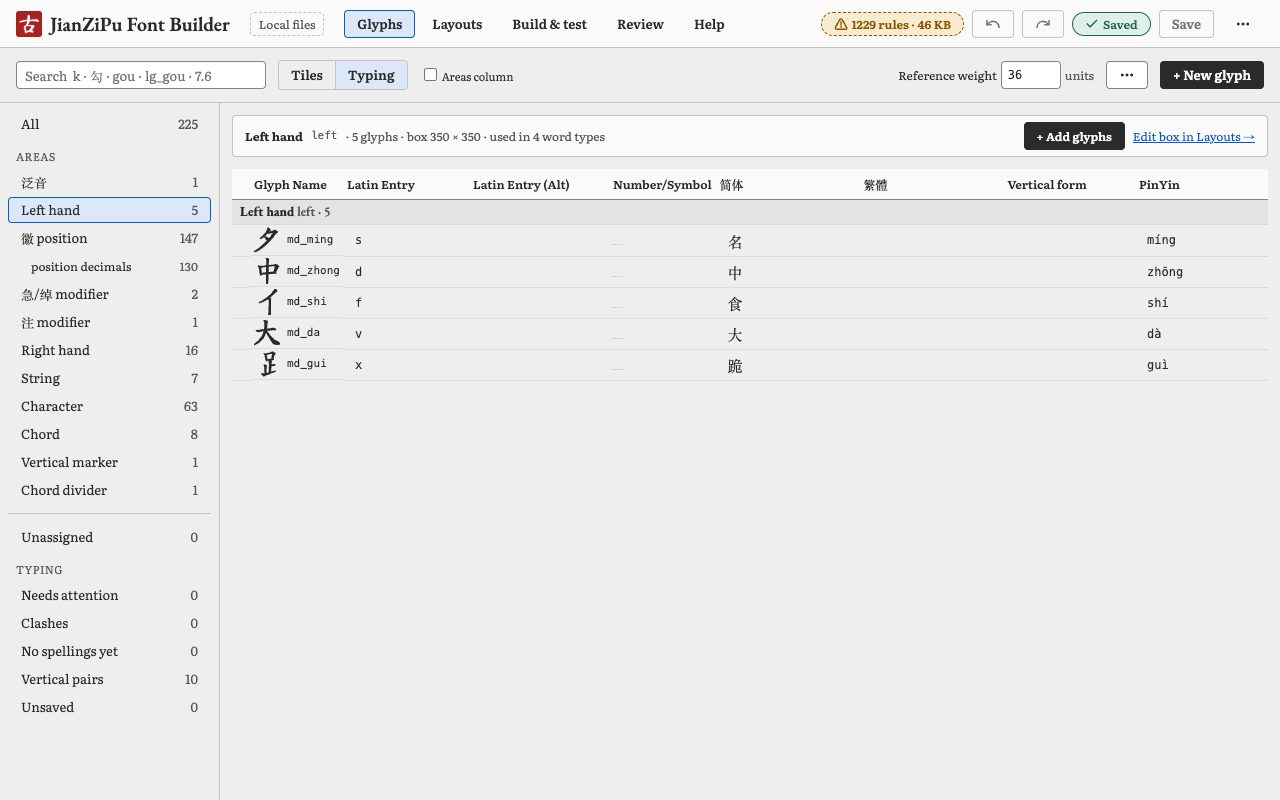Open ellipsis options beside Reference weight
1280x800 pixels.
coord(1127,75)
